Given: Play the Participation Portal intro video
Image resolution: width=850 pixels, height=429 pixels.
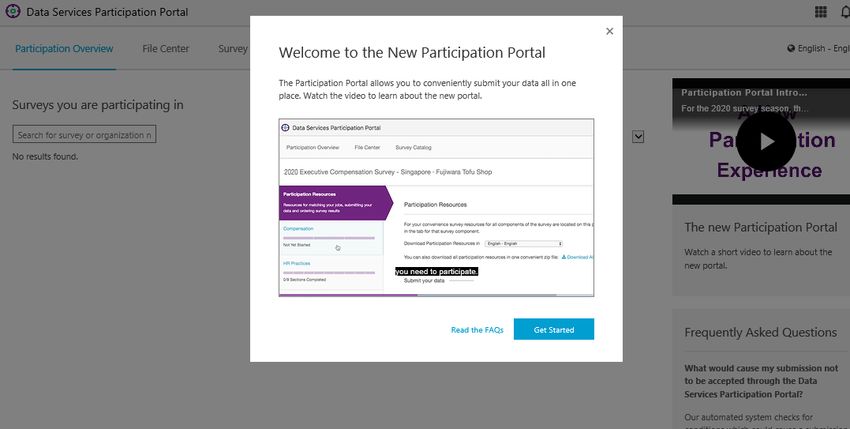Looking at the screenshot, I should pos(766,142).
